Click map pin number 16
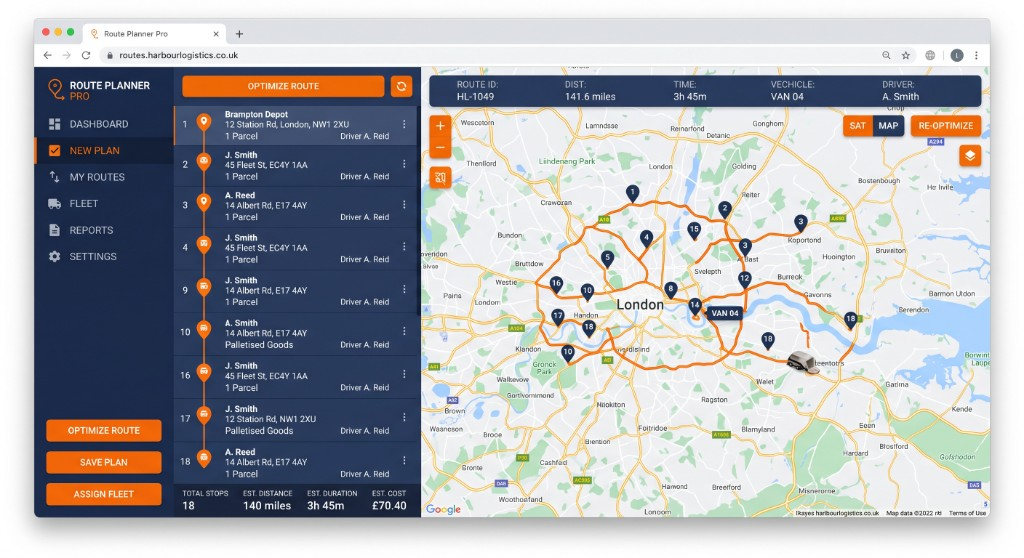Viewport: 1024px width, 558px height. tap(556, 284)
